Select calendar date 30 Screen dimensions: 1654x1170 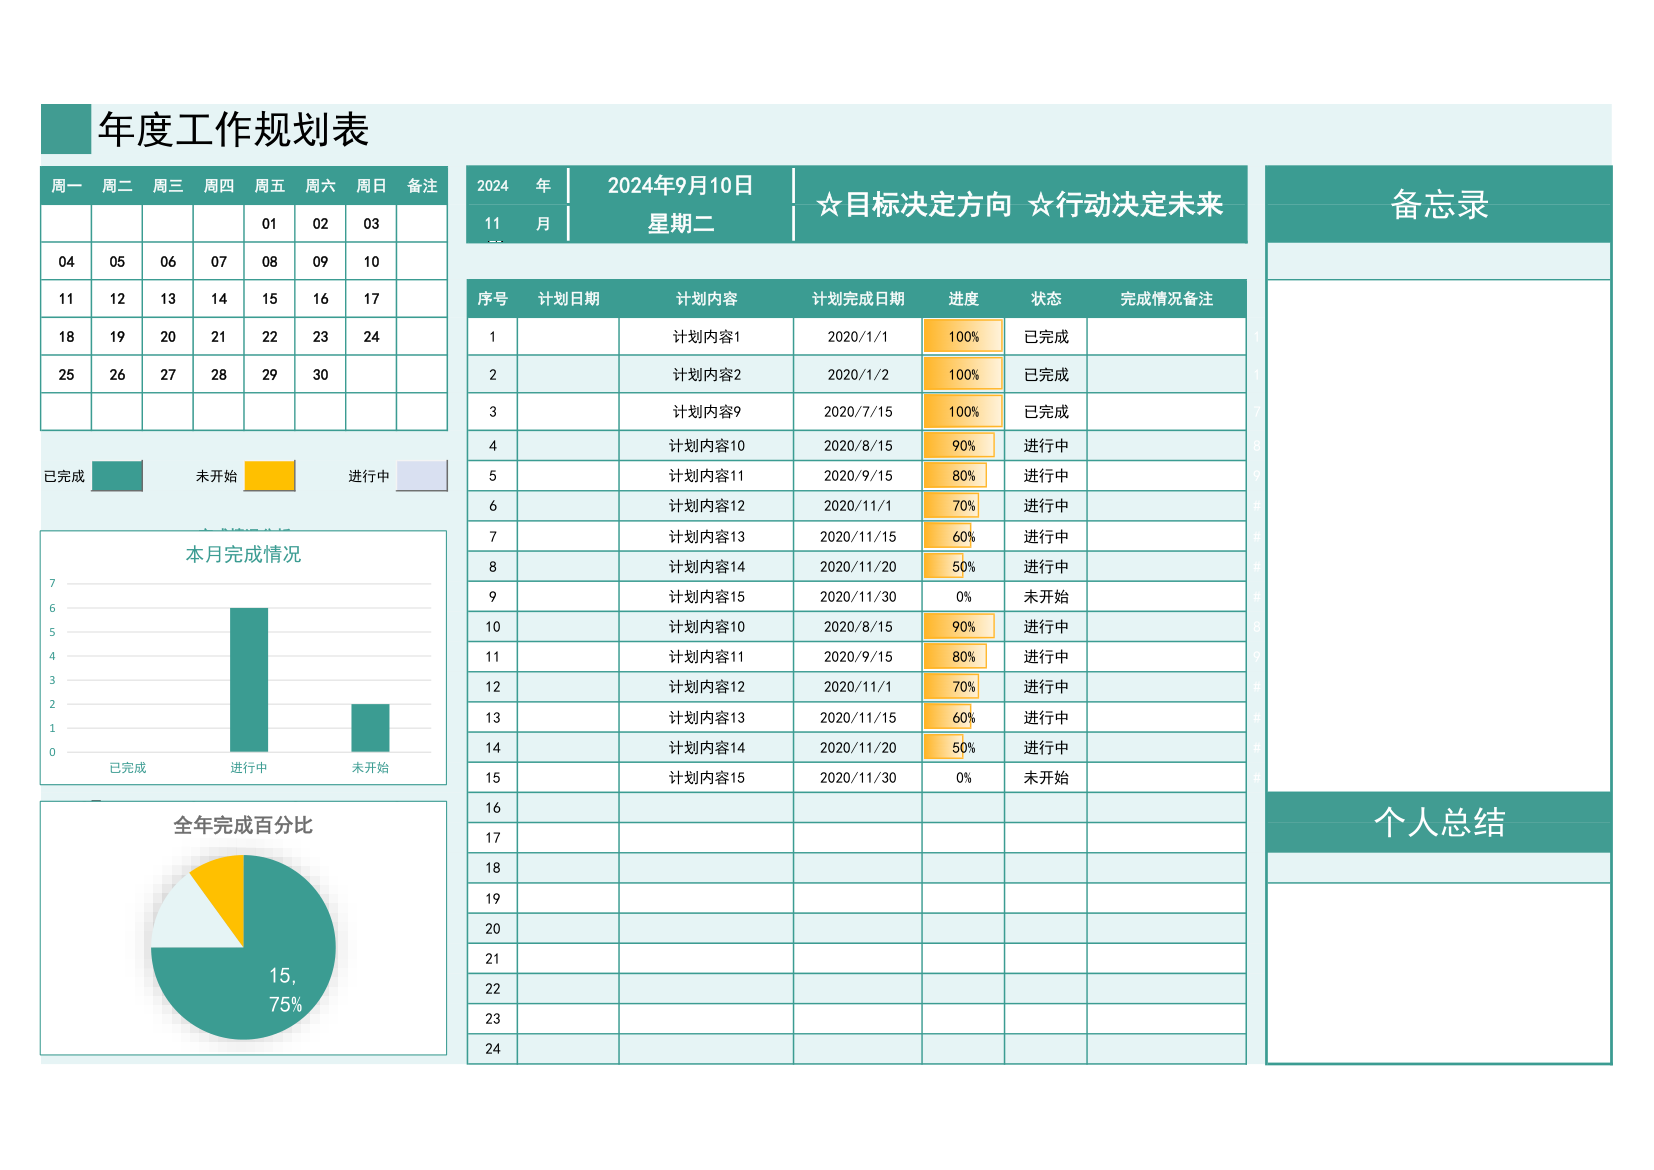coord(320,375)
